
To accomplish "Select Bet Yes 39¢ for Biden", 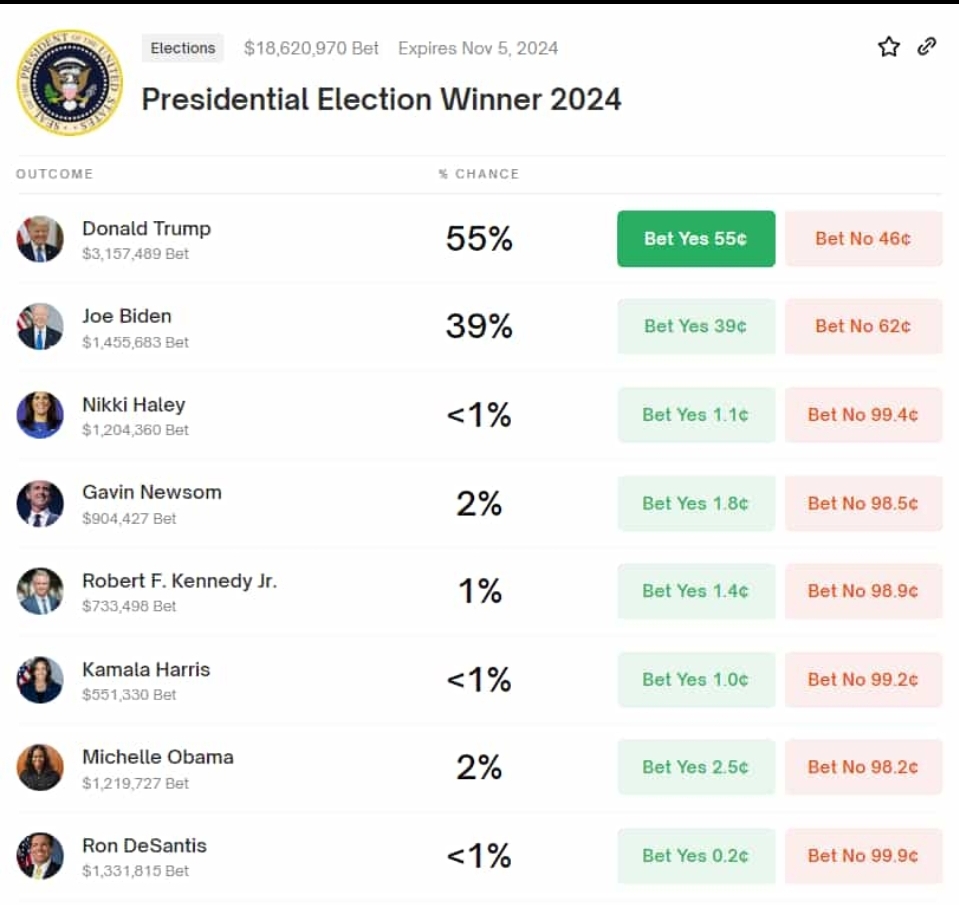I will point(695,326).
